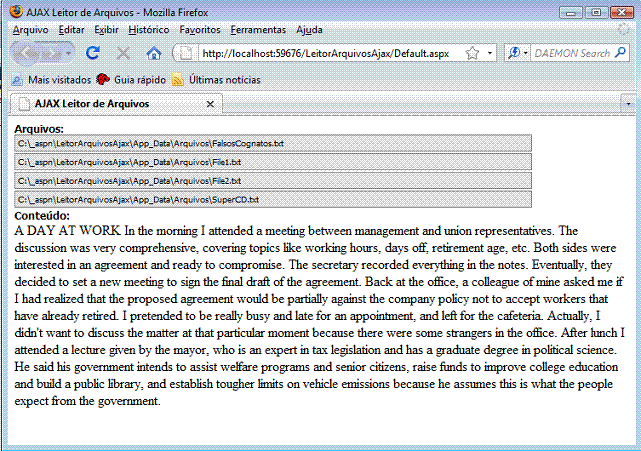Screen dimensions: 641x451
Task: Reload the page with the refresh icon
Action: pyautogui.click(x=93, y=53)
